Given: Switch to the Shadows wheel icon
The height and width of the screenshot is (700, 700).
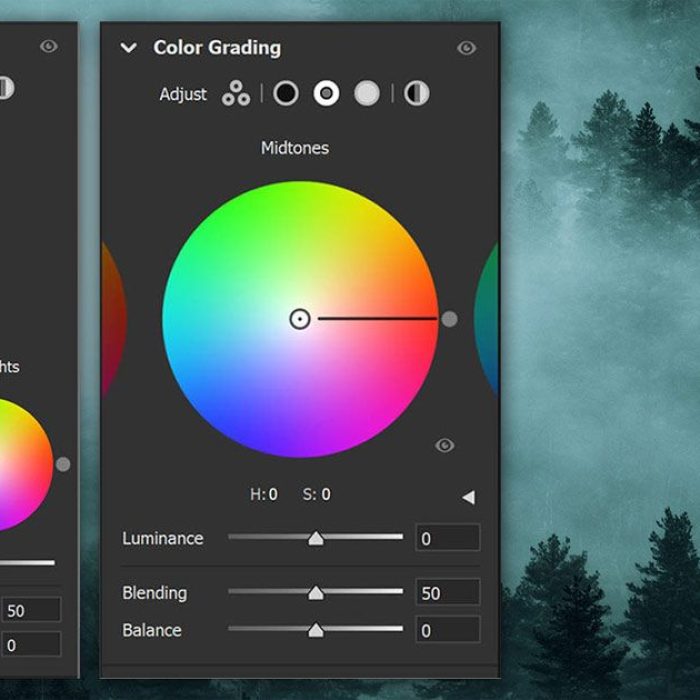Looking at the screenshot, I should tap(286, 94).
